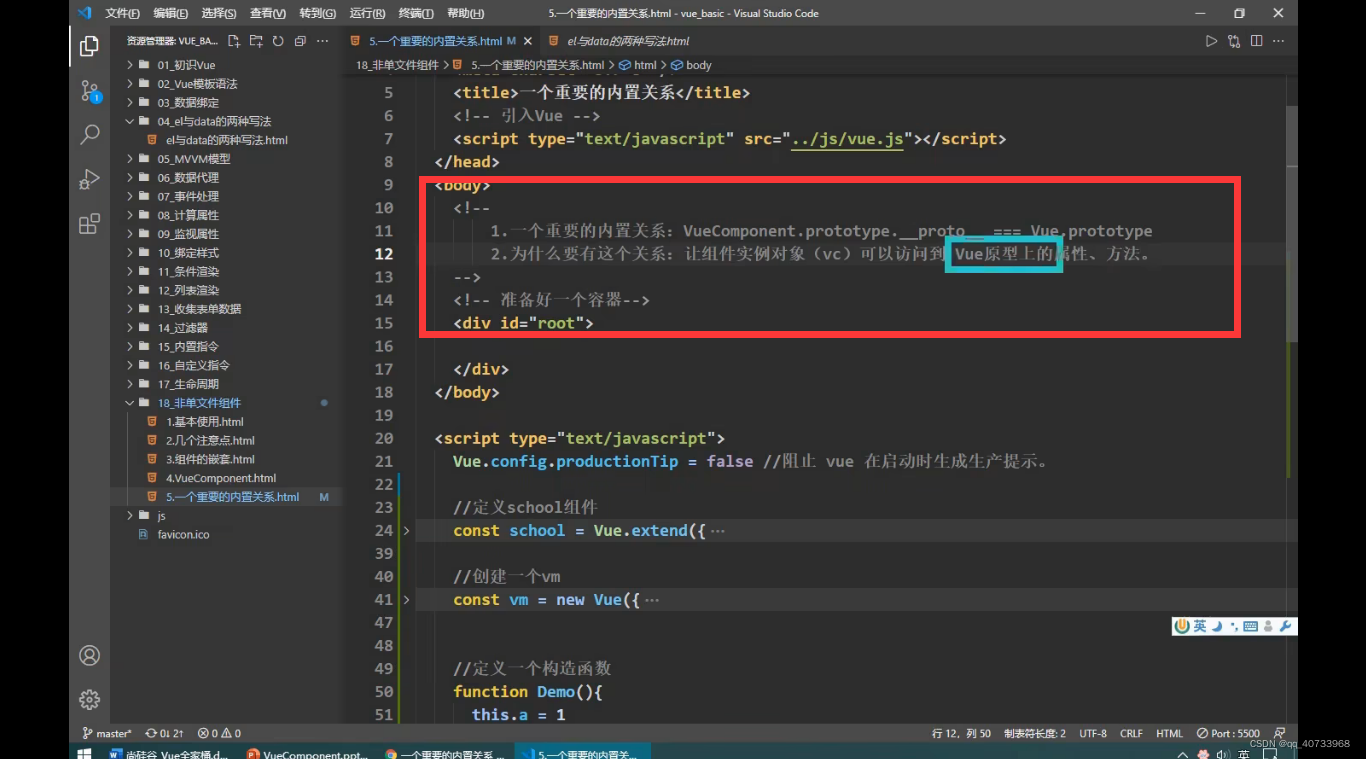Click the open changes compare icon
1366x759 pixels.
[x=1234, y=41]
